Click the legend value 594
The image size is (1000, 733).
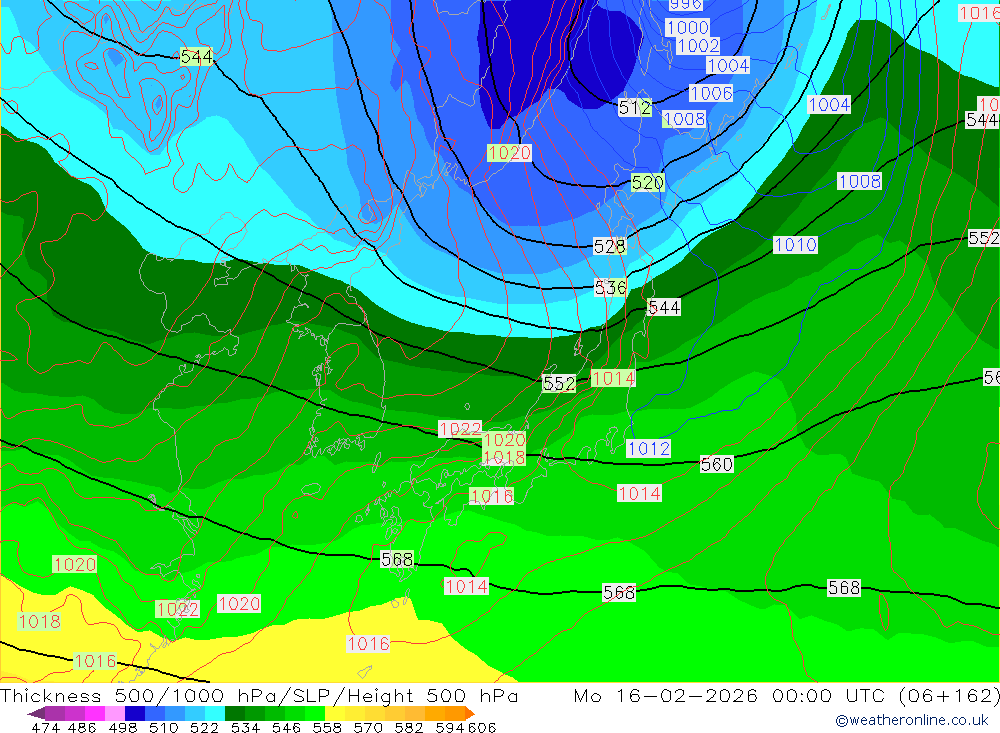[x=450, y=727]
